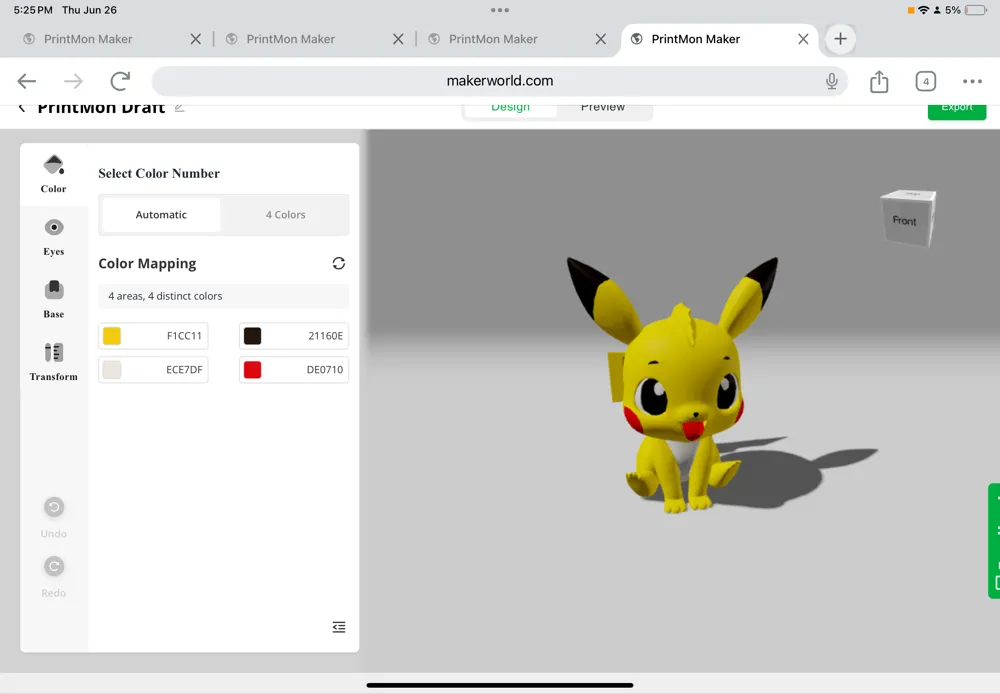
Task: Open the browser share icon
Action: pos(879,81)
